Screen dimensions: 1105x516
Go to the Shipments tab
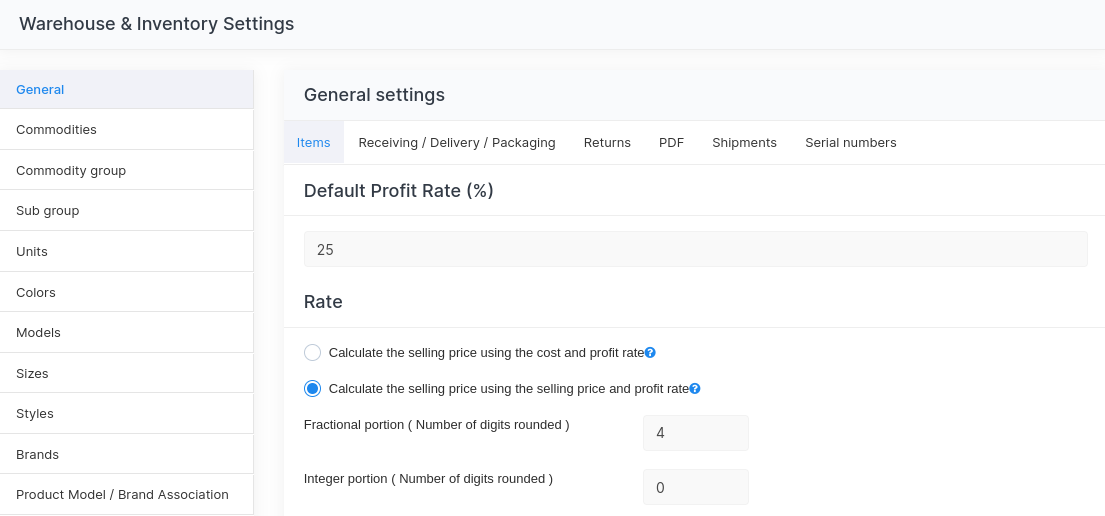tap(744, 143)
